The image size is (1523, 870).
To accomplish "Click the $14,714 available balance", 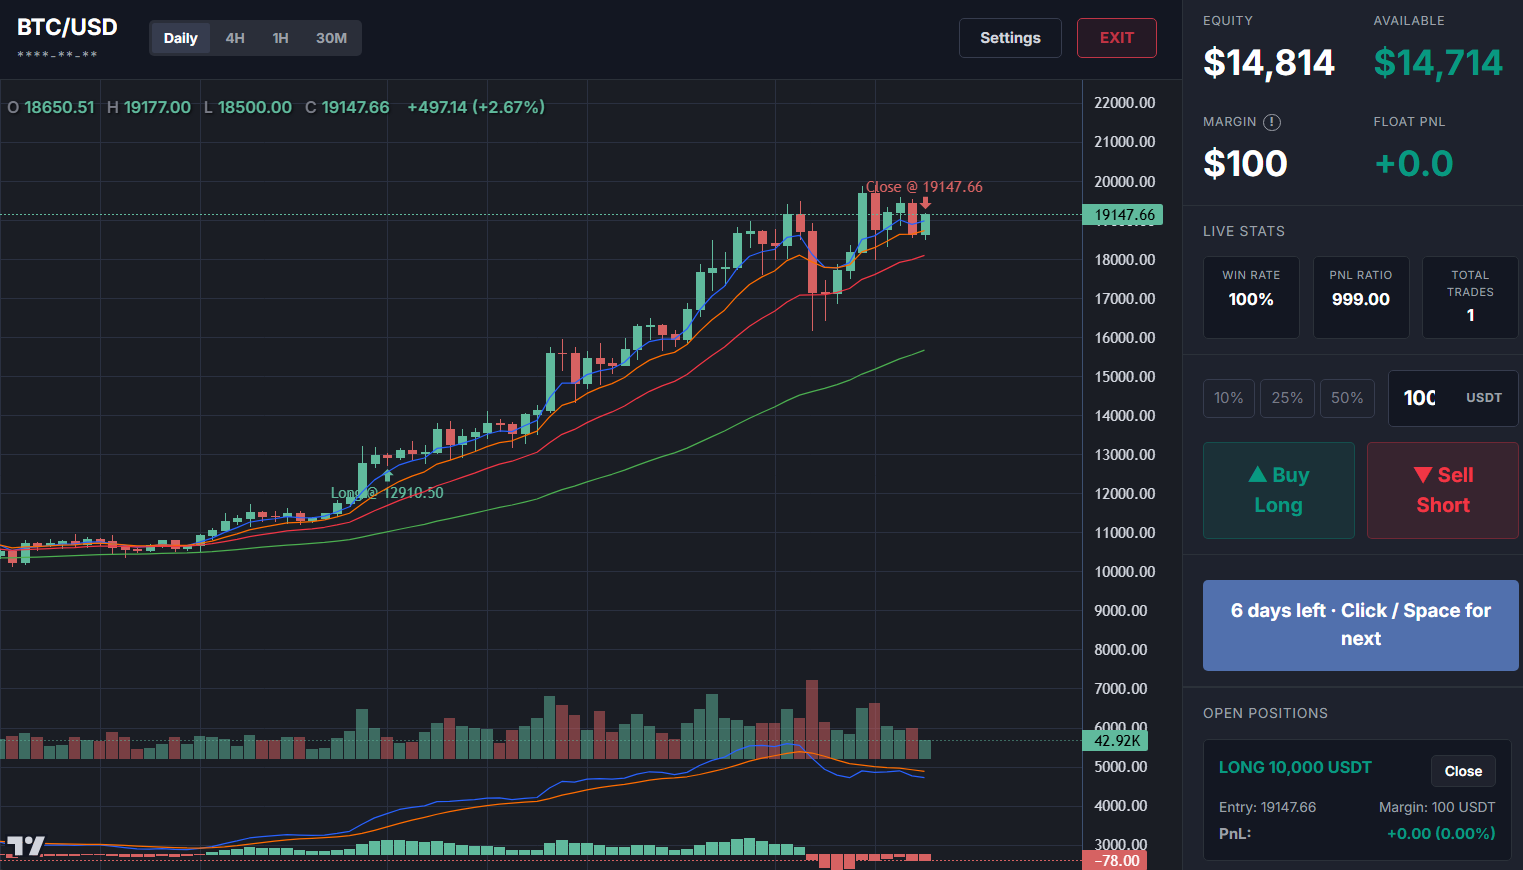I will coord(1438,63).
